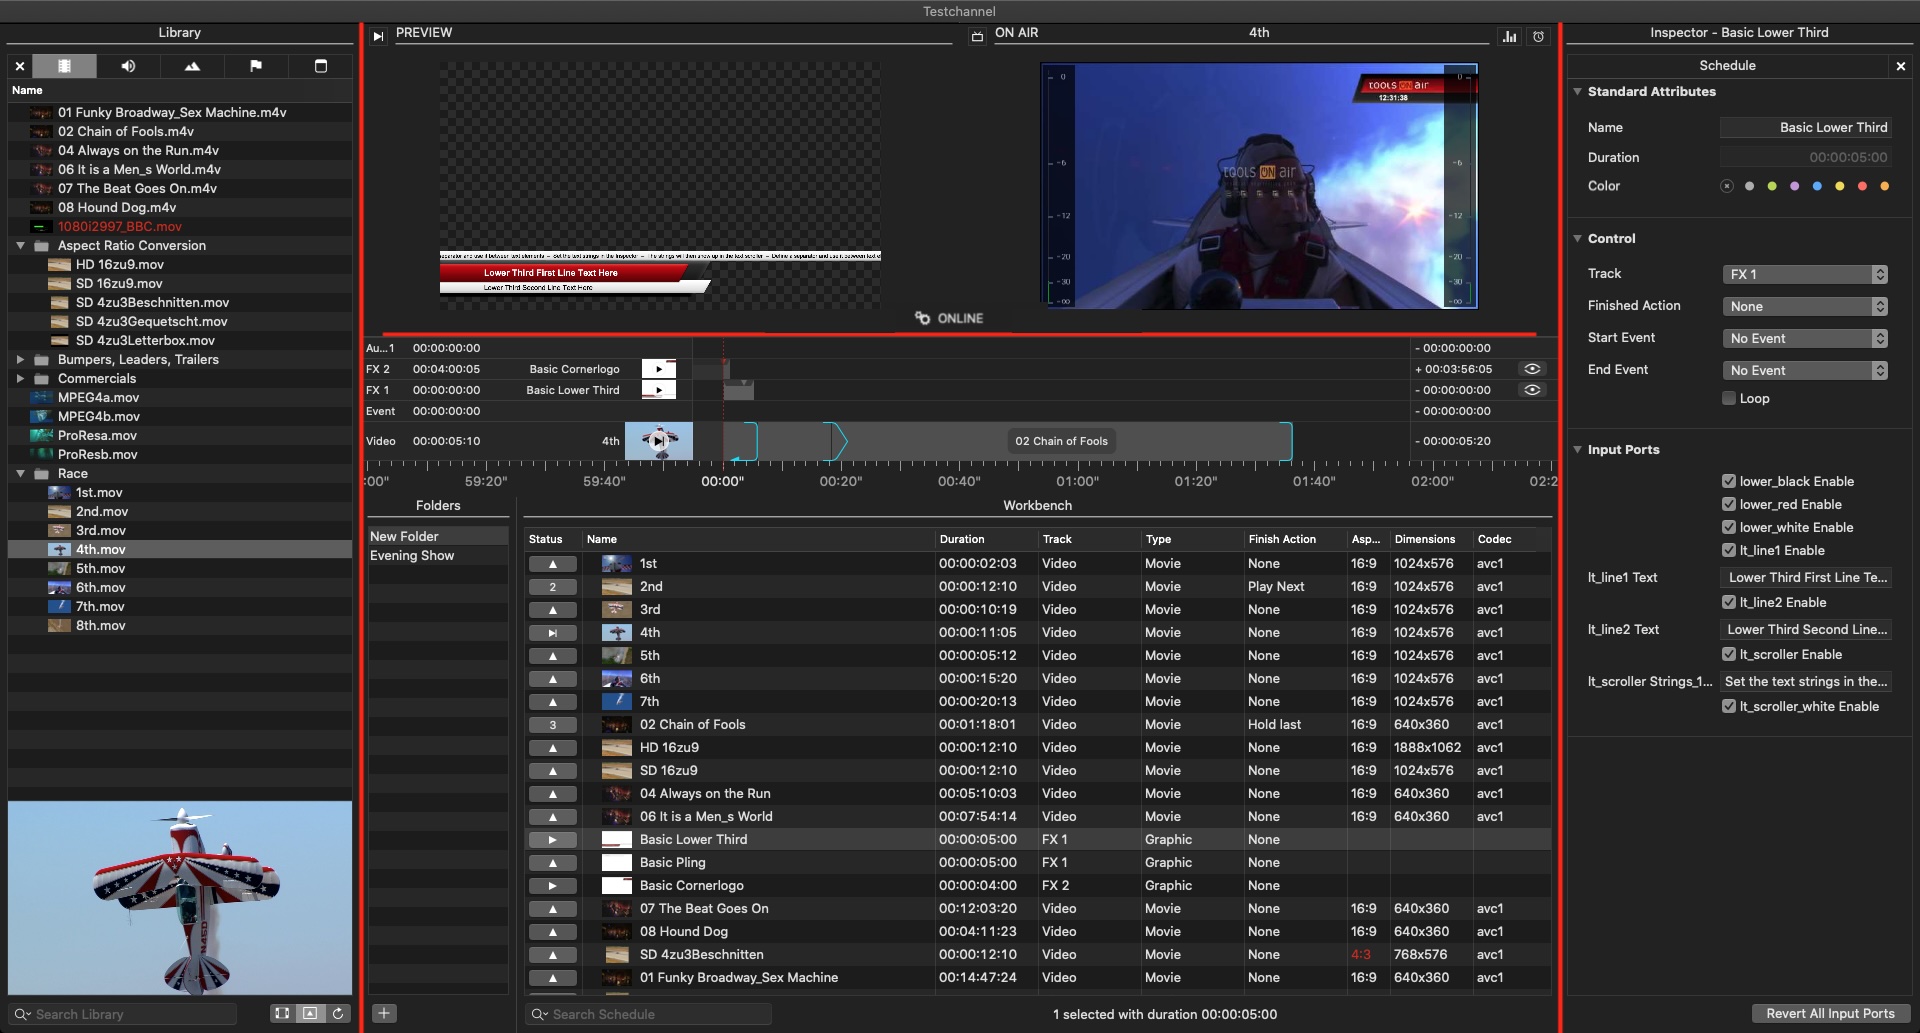Open the End Event dropdown
Viewport: 1920px width, 1033px height.
pyautogui.click(x=1805, y=370)
